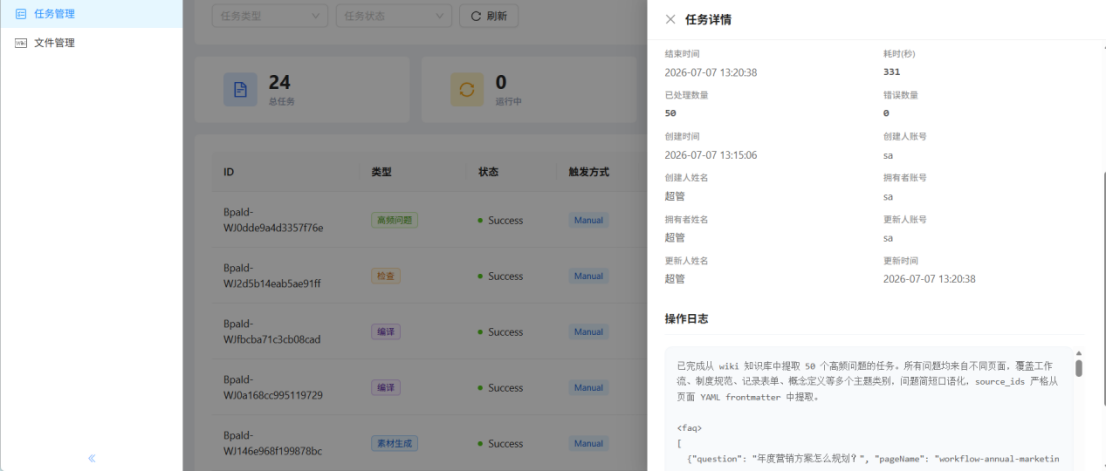The height and width of the screenshot is (472, 1106).
Task: Open the 任务状态 dropdown
Action: 394,16
